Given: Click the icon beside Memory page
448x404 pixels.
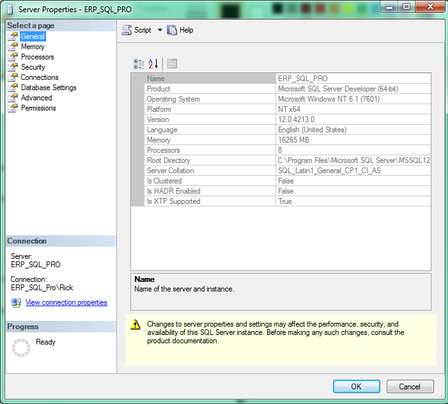Looking at the screenshot, I should coord(13,47).
